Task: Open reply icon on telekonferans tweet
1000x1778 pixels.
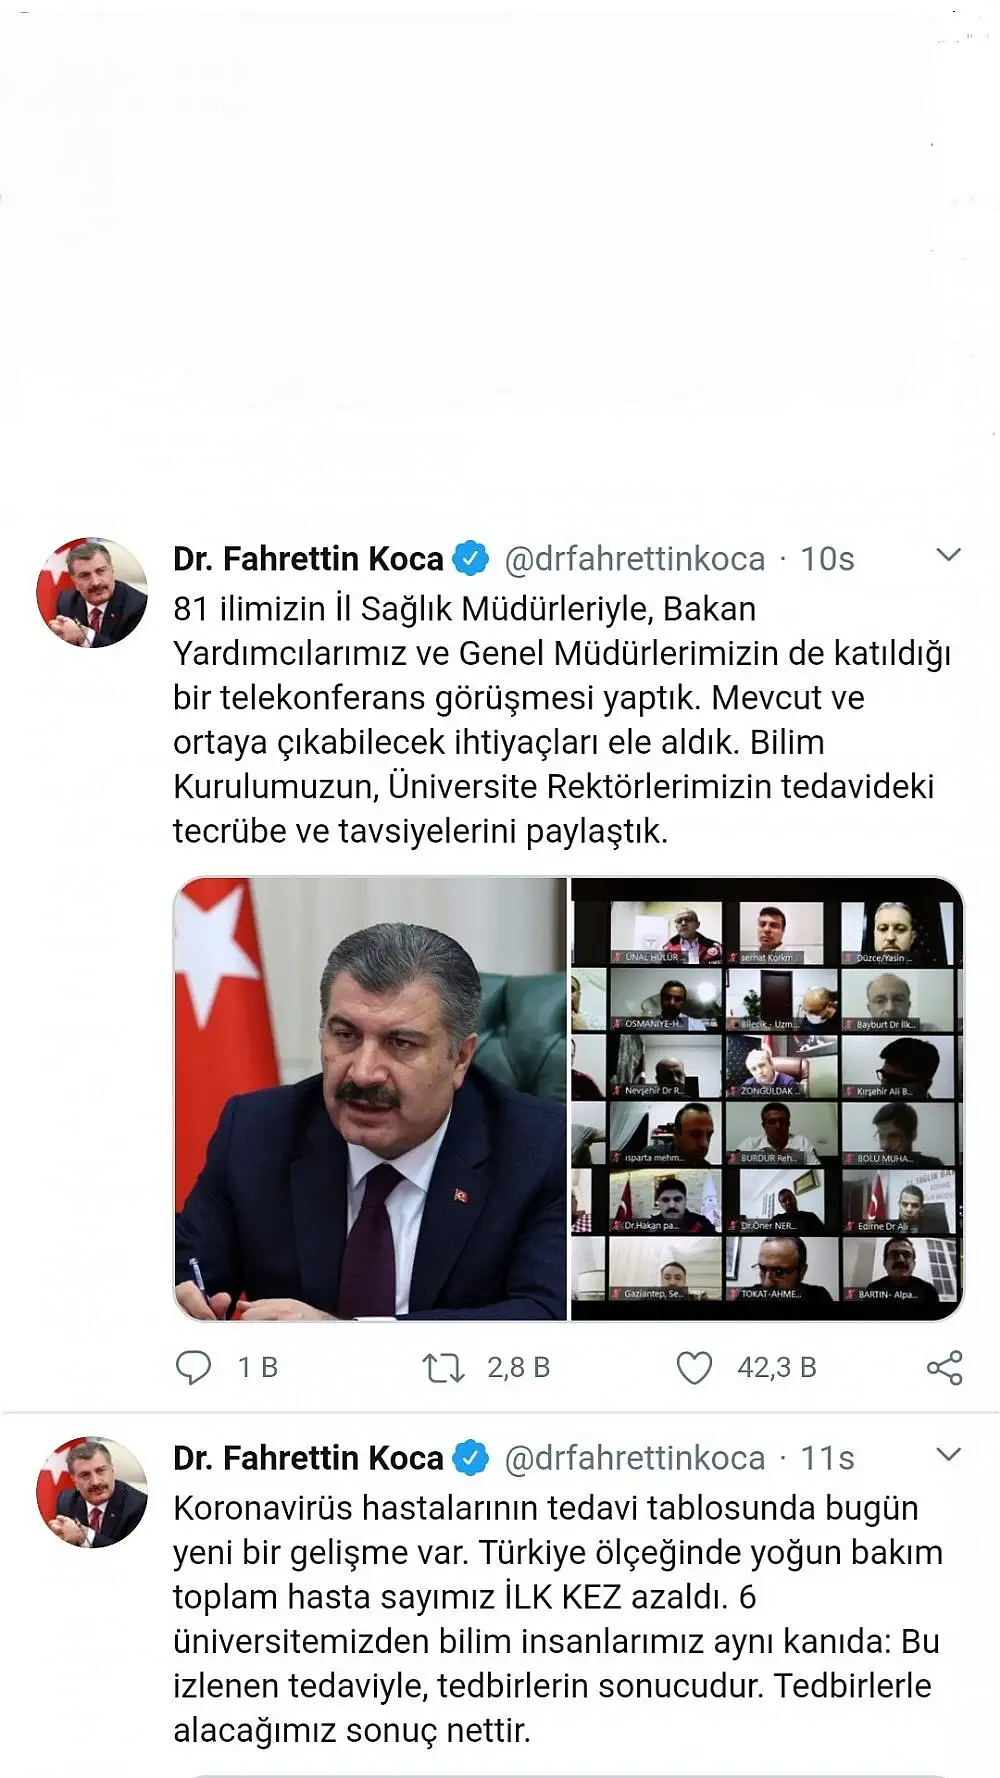Action: click(x=193, y=1367)
